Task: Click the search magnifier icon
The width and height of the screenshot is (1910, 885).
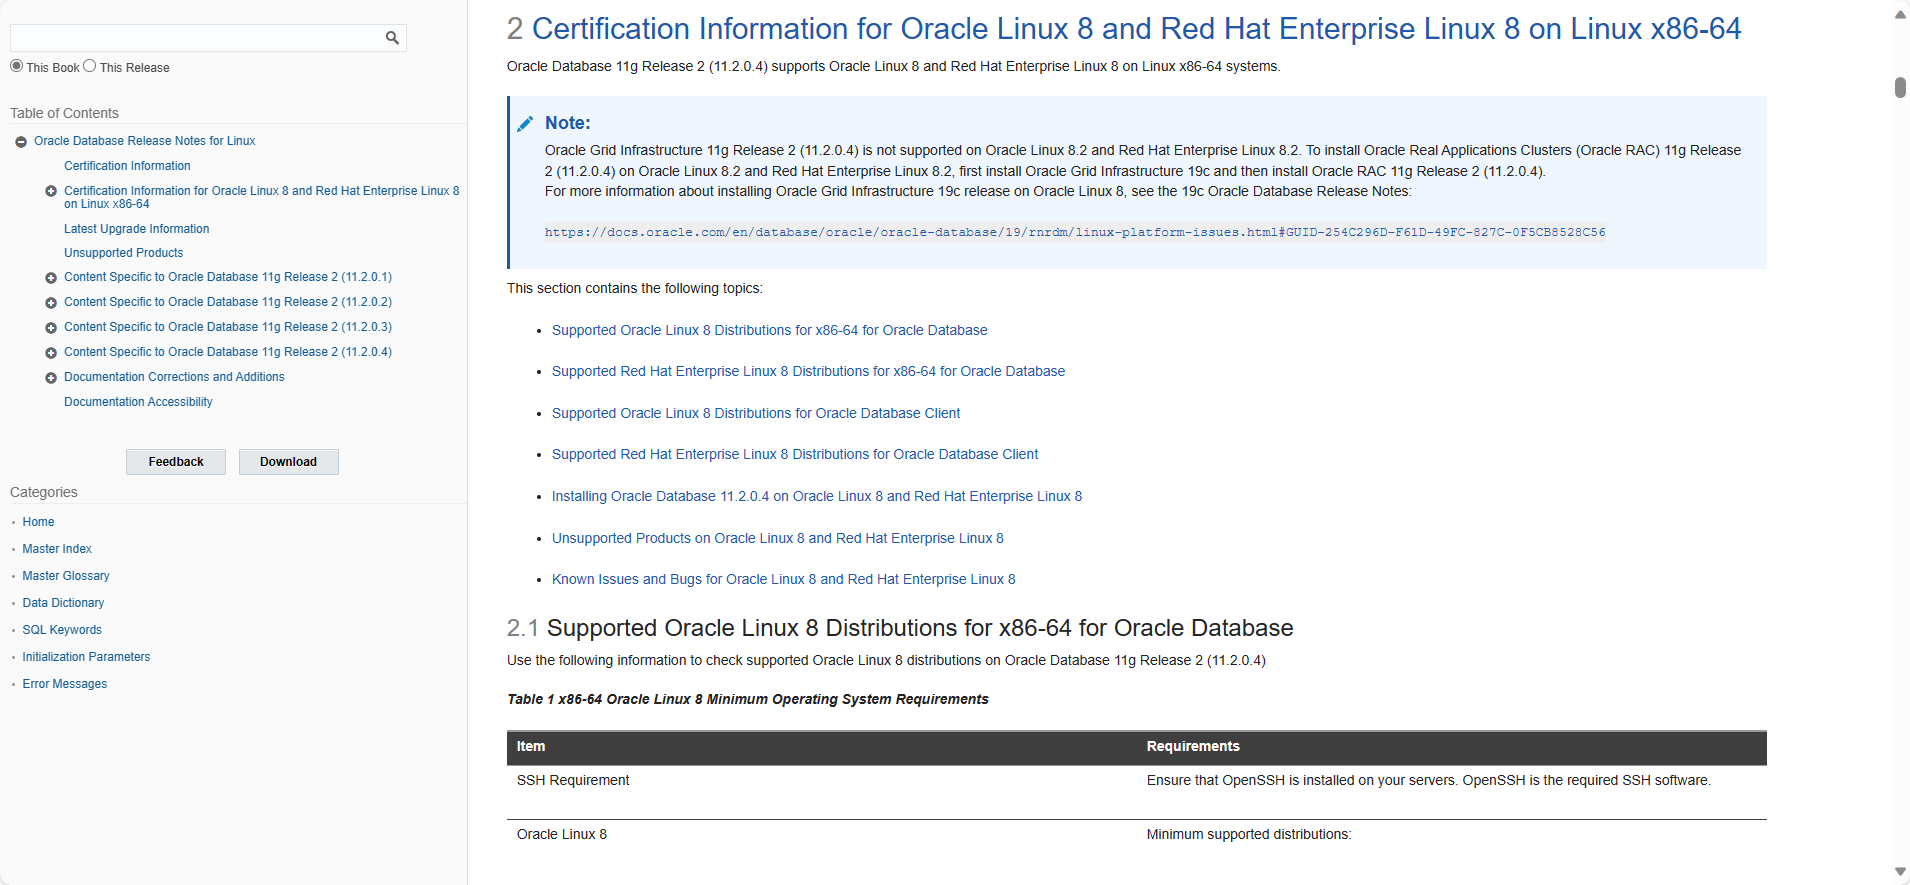Action: pos(392,38)
